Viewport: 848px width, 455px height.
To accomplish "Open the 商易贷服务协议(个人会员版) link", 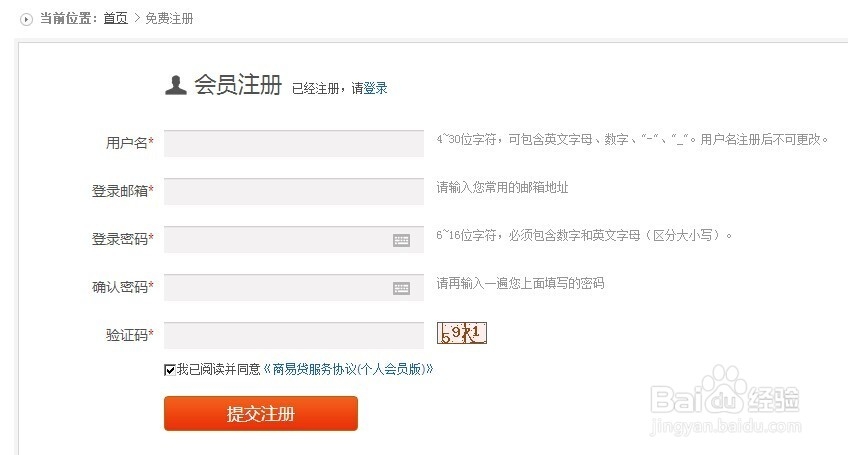I will pyautogui.click(x=348, y=369).
